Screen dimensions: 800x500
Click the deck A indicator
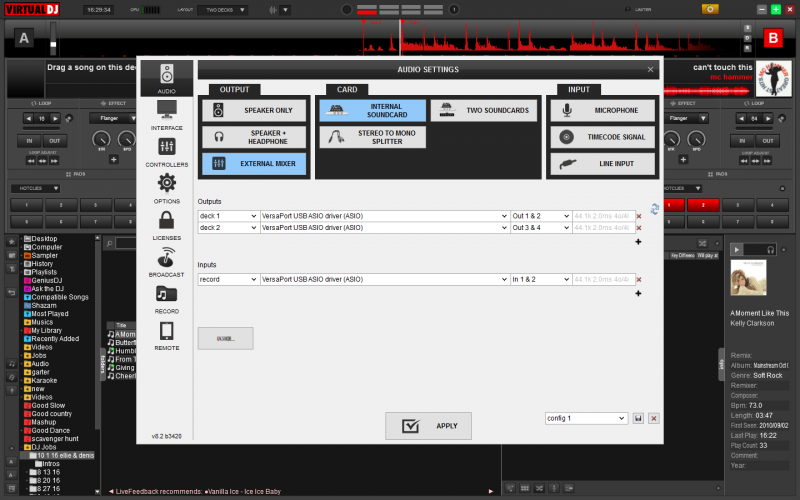(x=24, y=38)
